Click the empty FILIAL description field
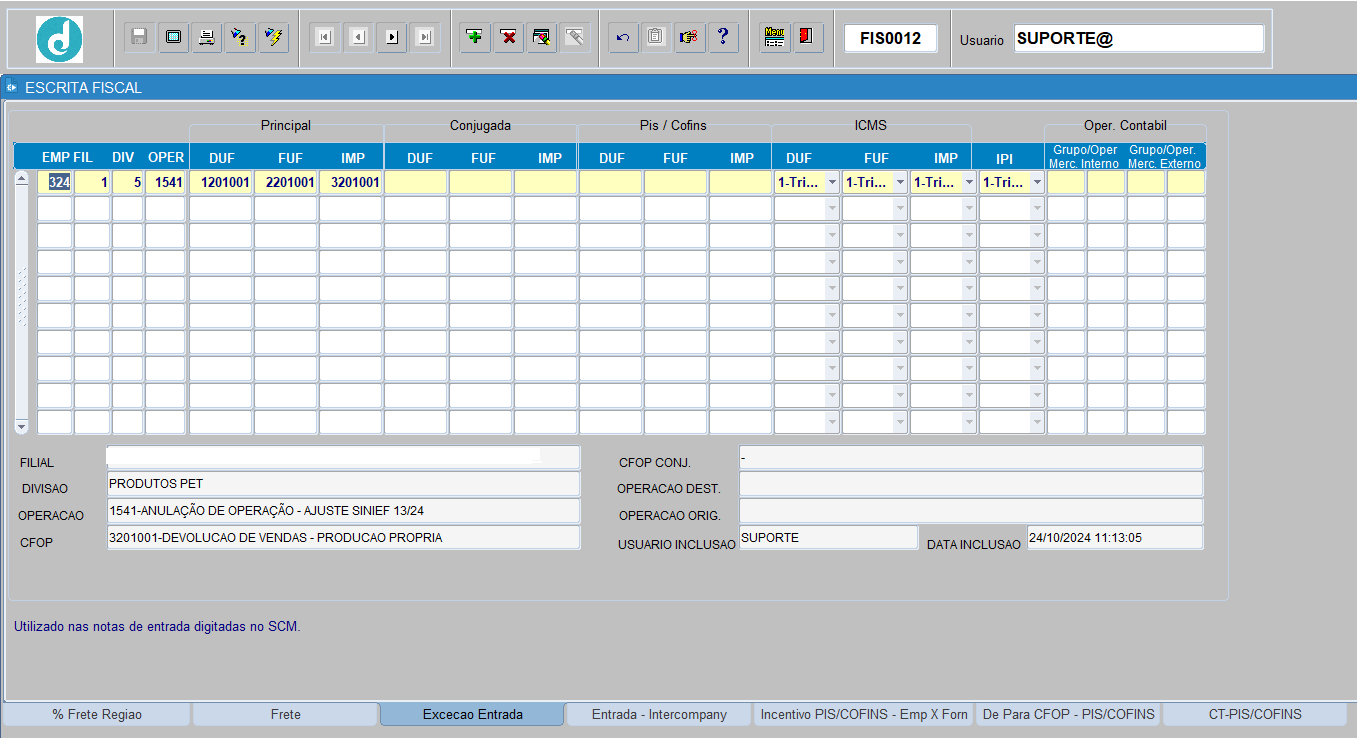The image size is (1357, 738). (343, 457)
